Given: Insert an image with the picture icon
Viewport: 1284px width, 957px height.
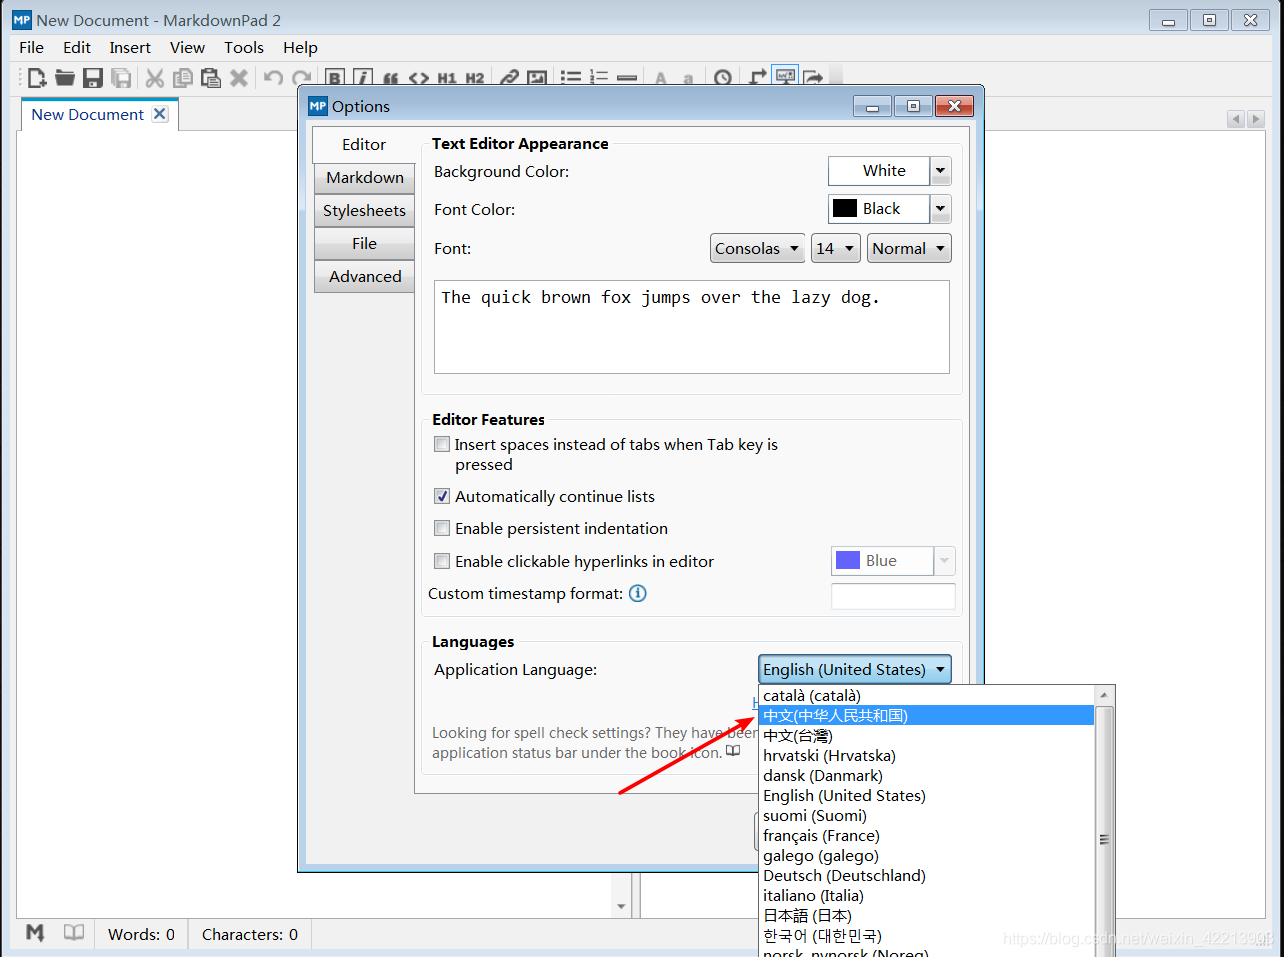Looking at the screenshot, I should click(537, 78).
